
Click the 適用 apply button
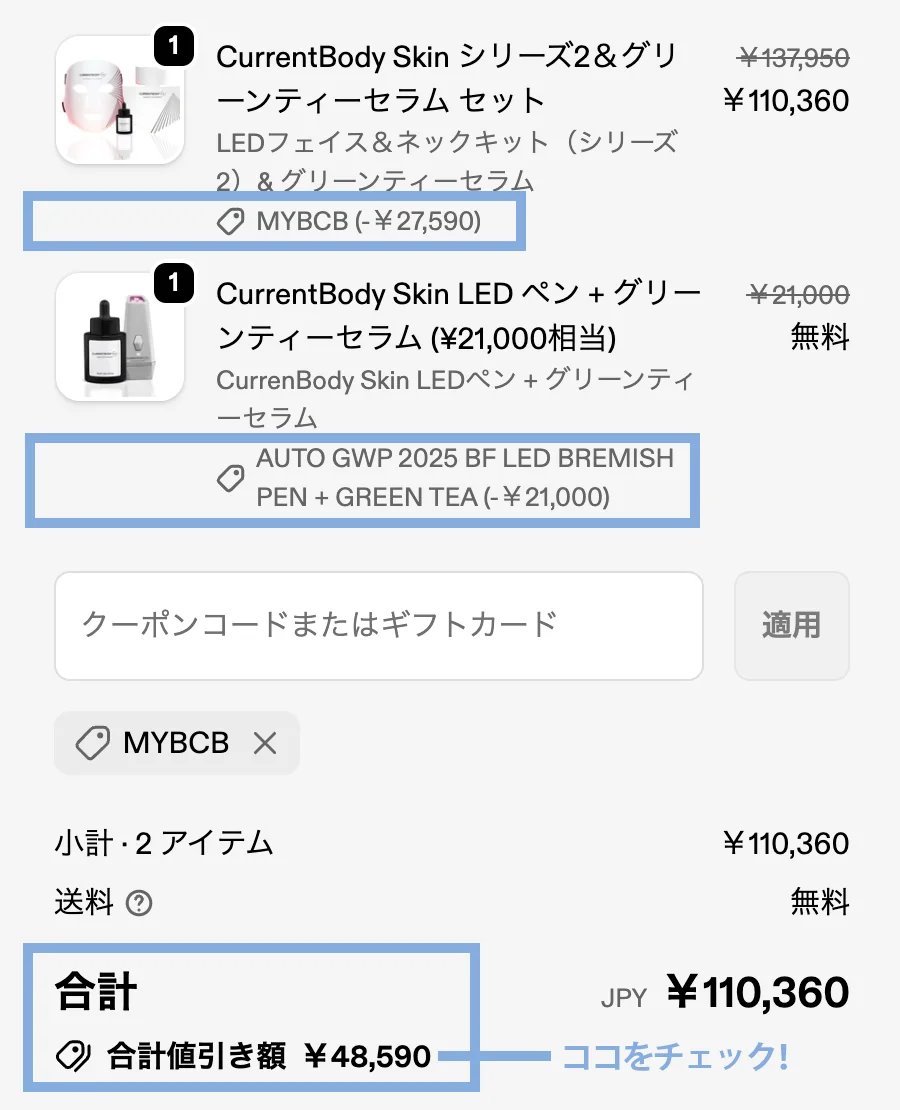pos(791,626)
